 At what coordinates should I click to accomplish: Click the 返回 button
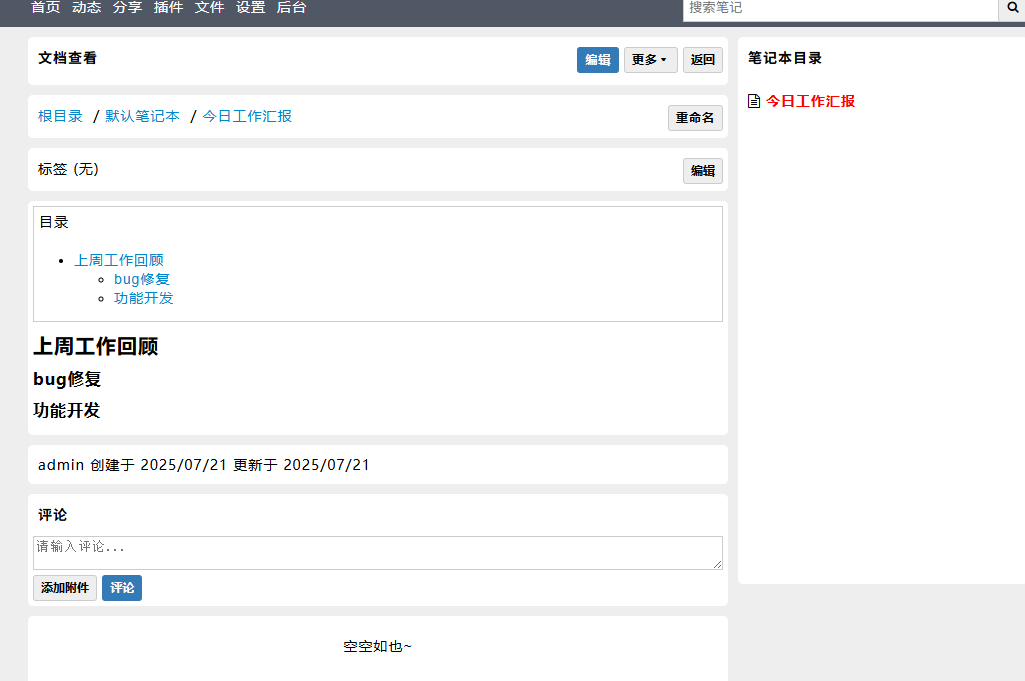coord(703,59)
